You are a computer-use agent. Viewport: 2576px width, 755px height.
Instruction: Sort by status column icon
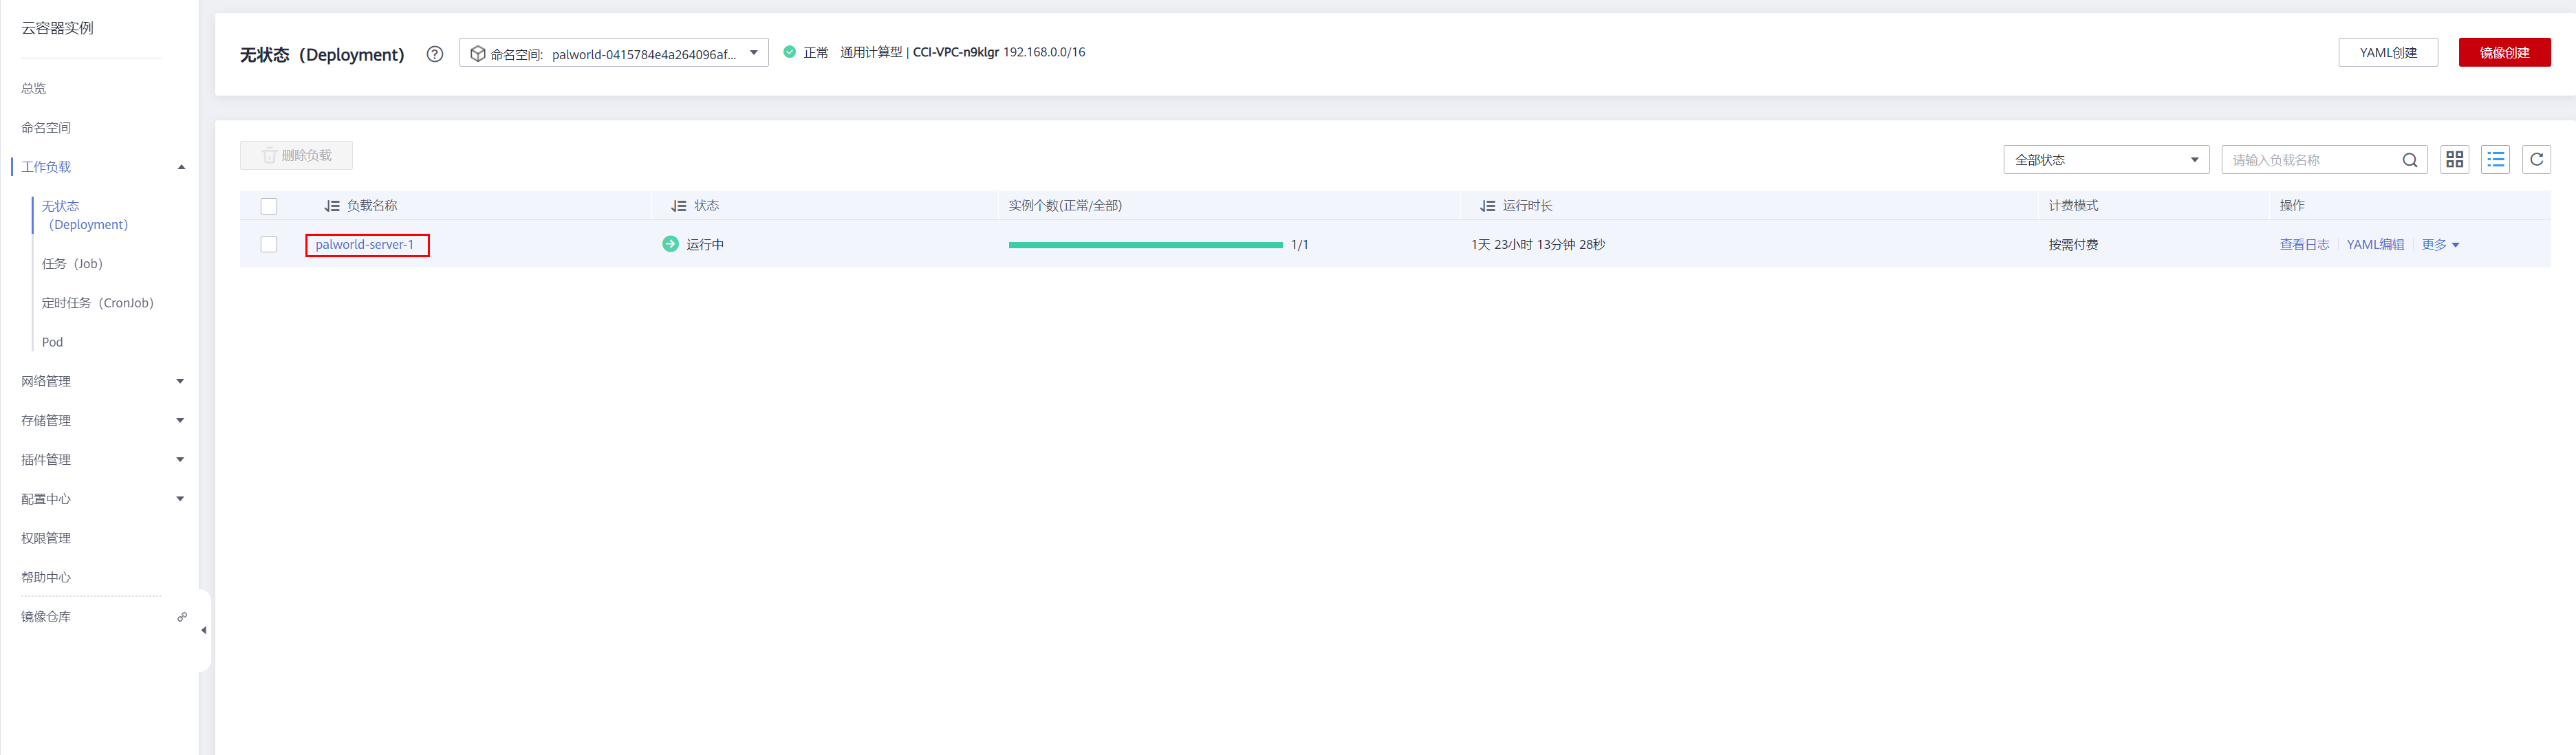tap(678, 206)
